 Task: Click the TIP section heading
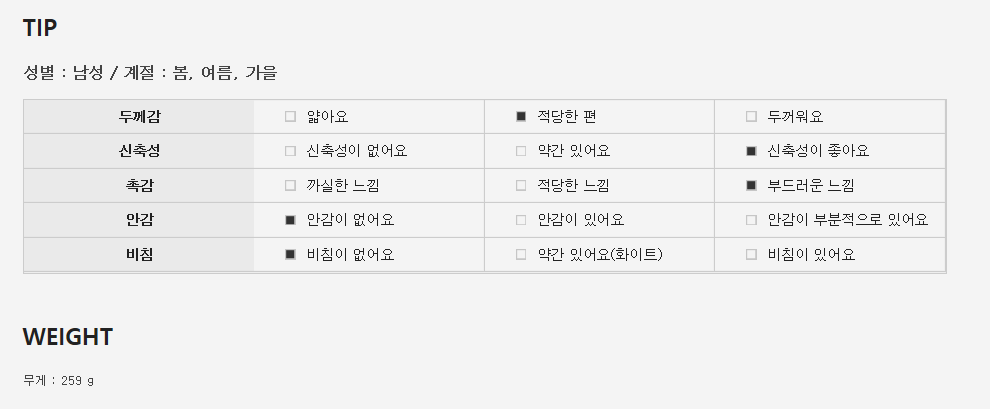point(42,28)
